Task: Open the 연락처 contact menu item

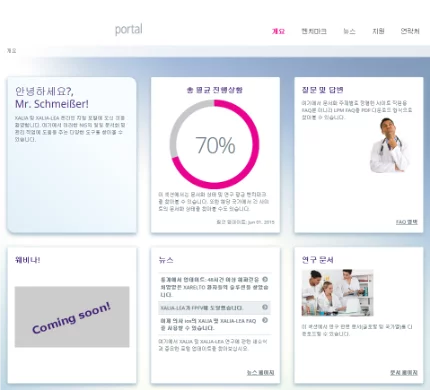Action: (410, 31)
